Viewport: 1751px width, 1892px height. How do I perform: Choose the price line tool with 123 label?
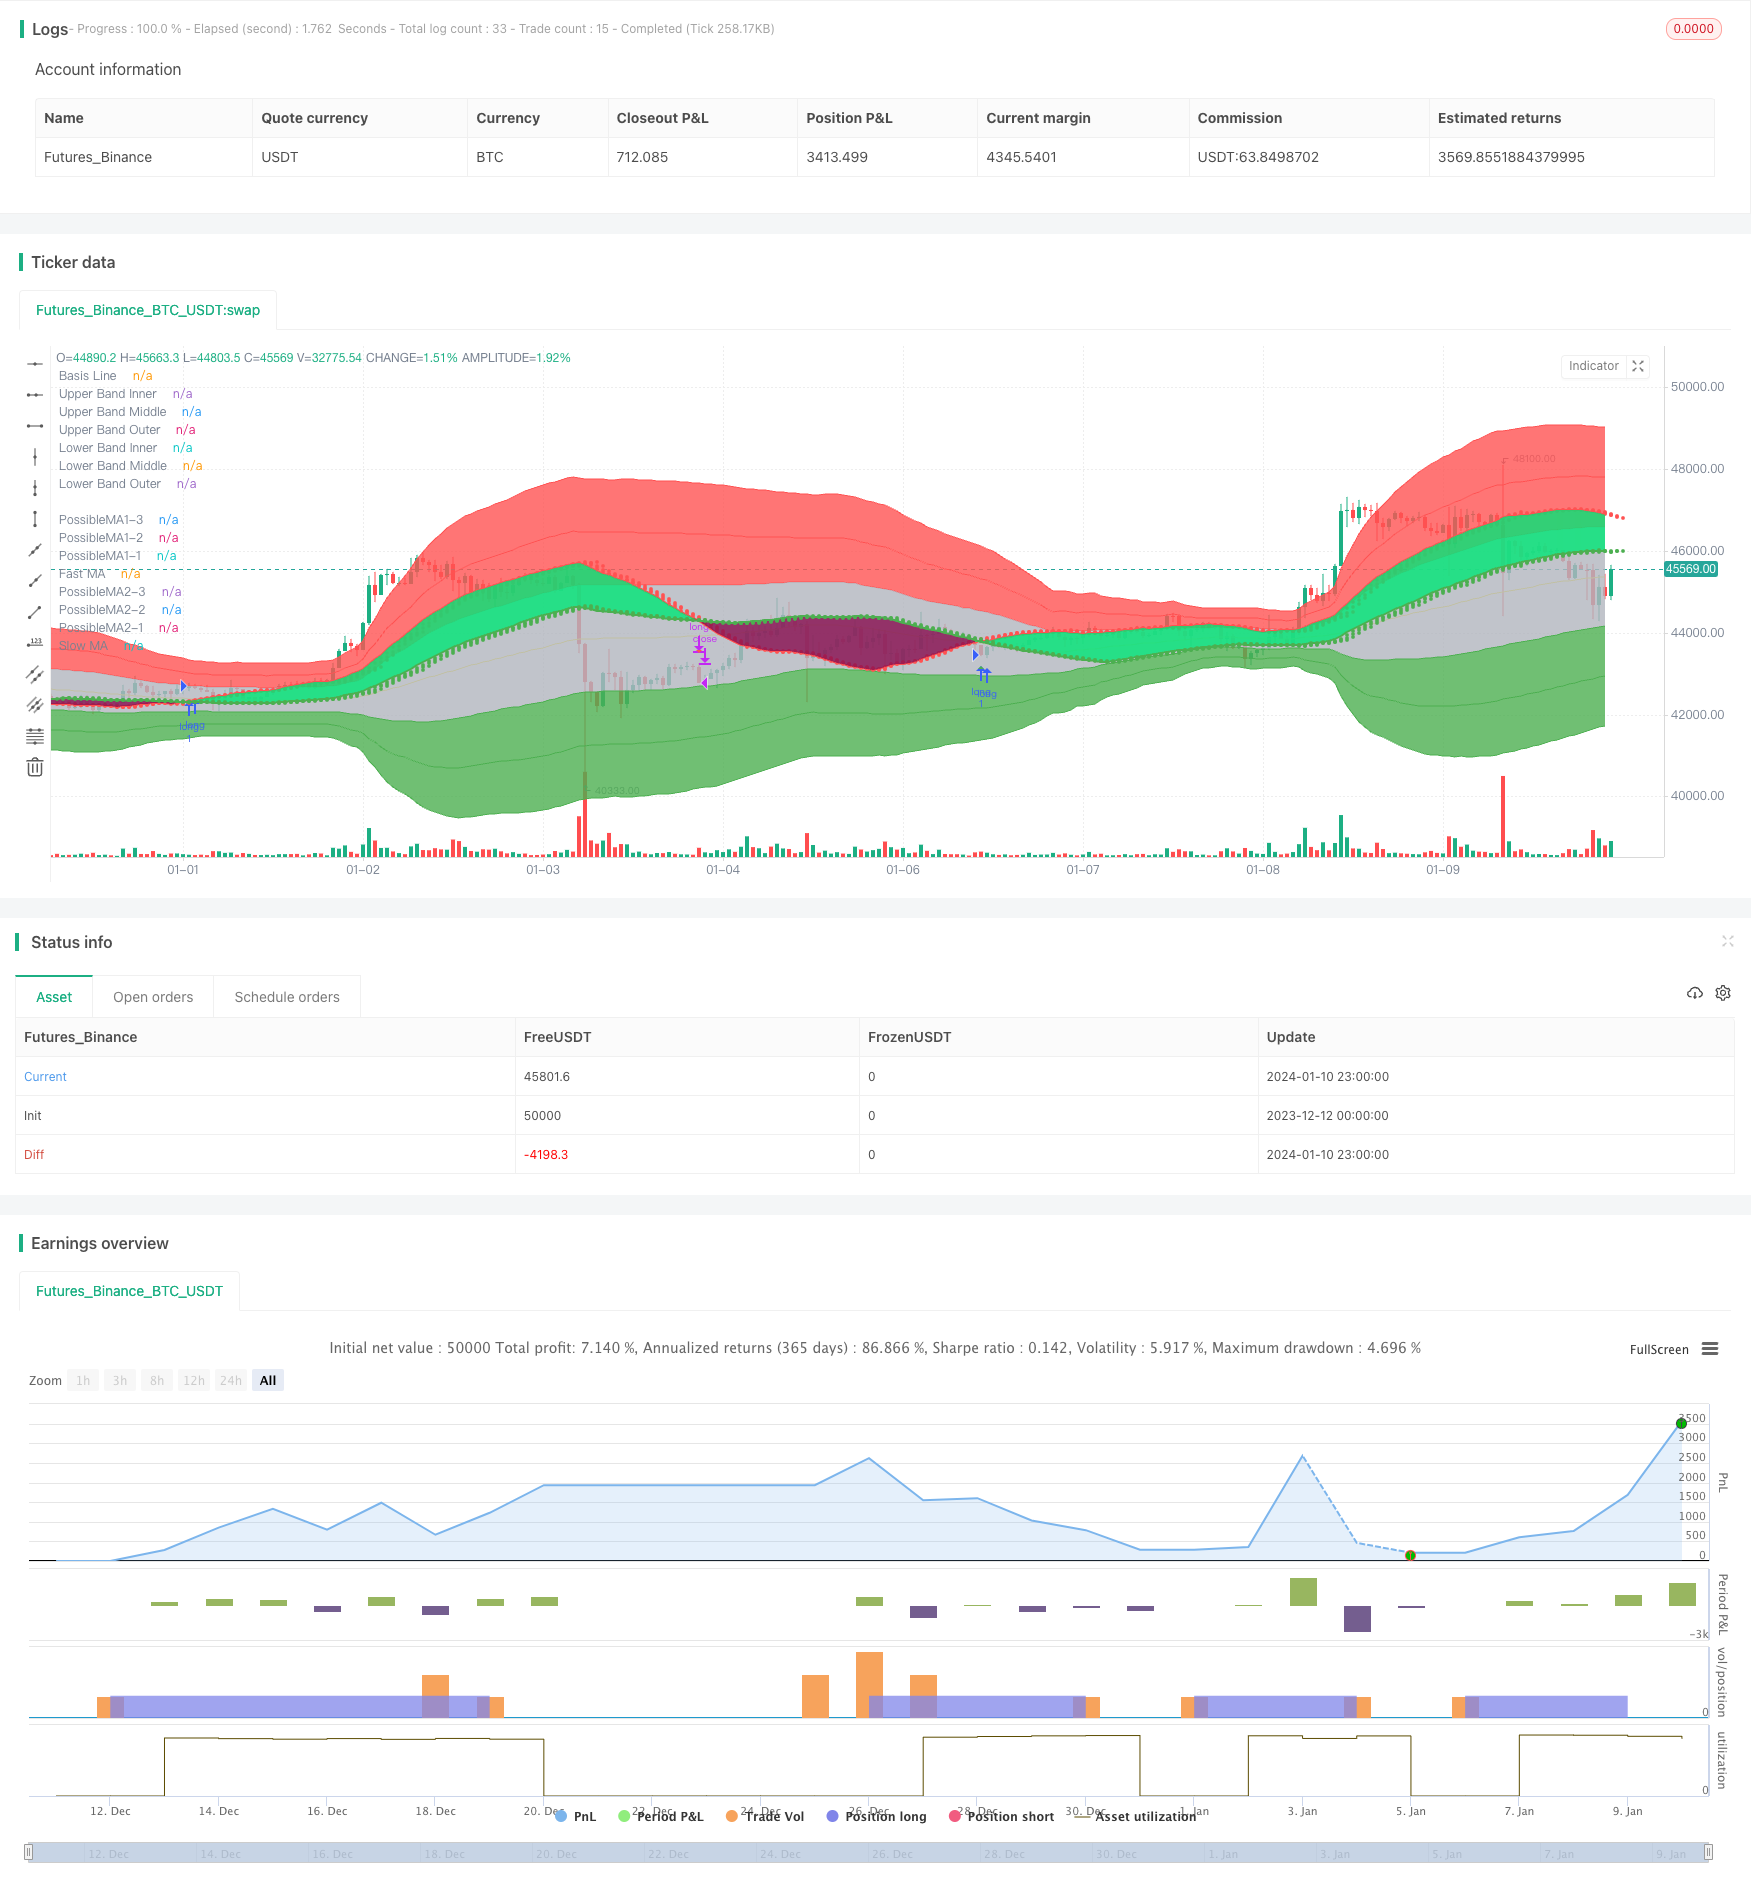[35, 642]
